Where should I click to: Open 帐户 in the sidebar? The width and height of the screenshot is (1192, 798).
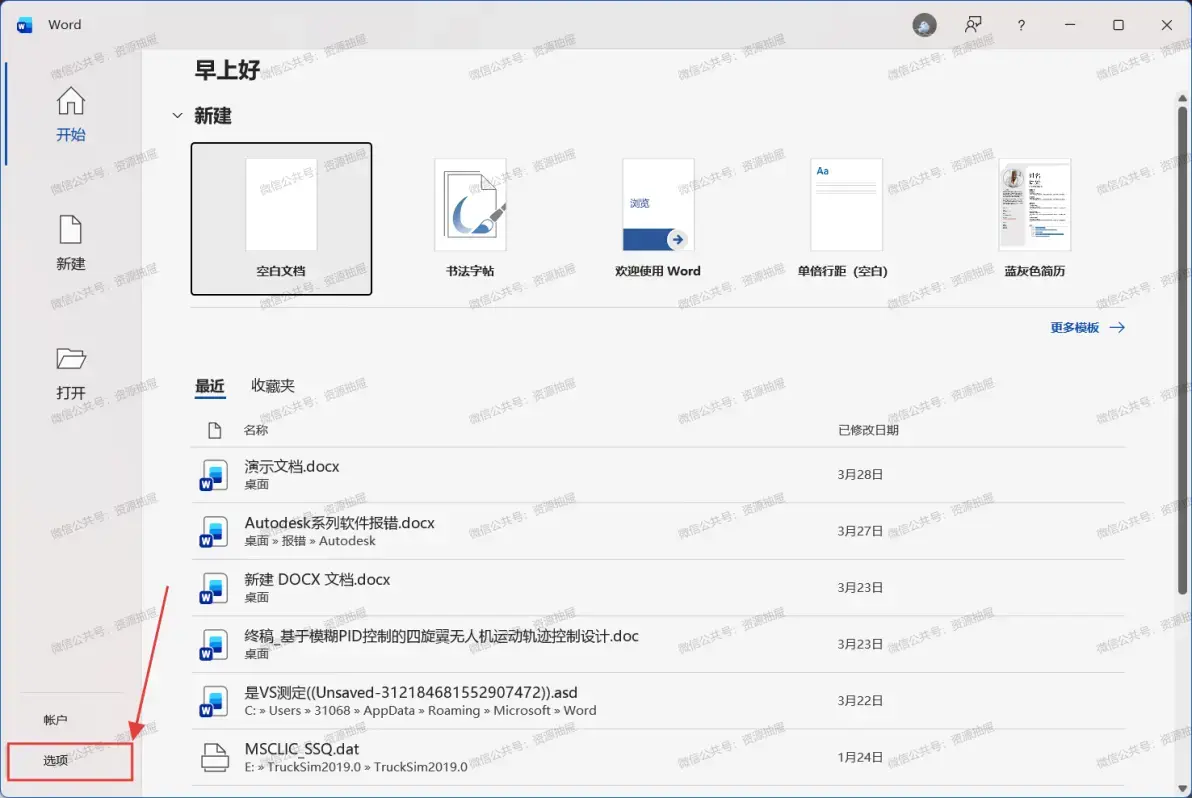pyautogui.click(x=55, y=720)
